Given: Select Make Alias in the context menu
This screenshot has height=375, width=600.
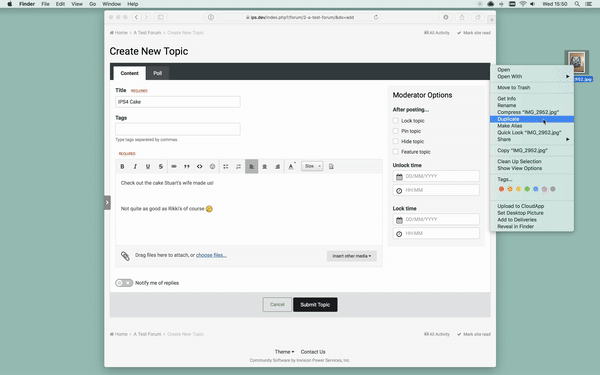Looking at the screenshot, I should coord(532,126).
